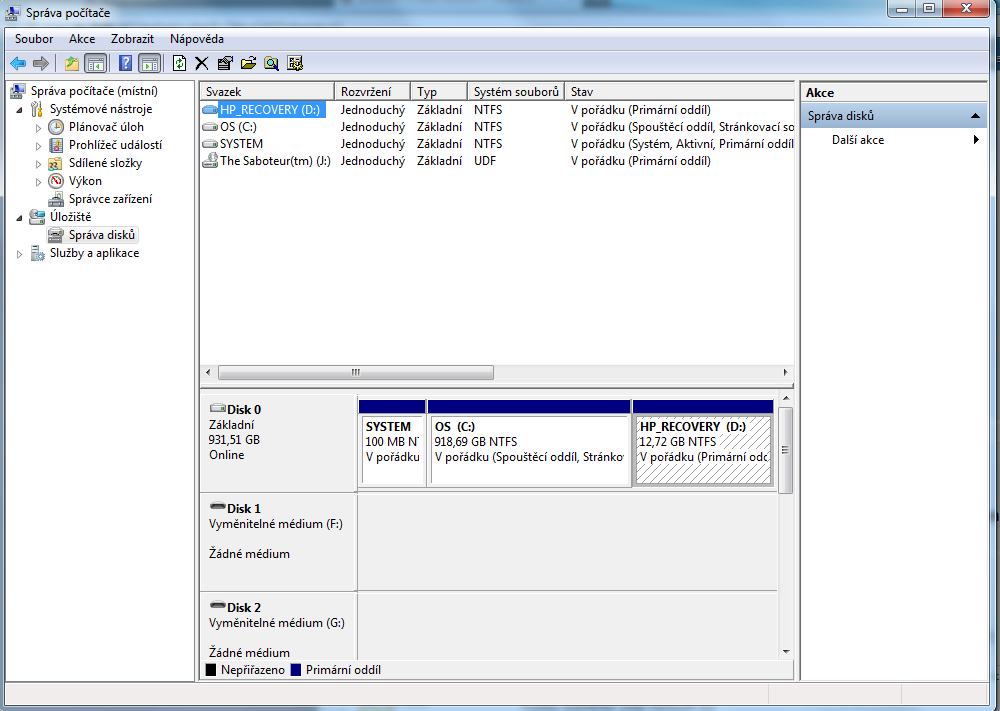This screenshot has height=711, width=1000.
Task: Click the black X Delete icon
Action: (x=202, y=63)
